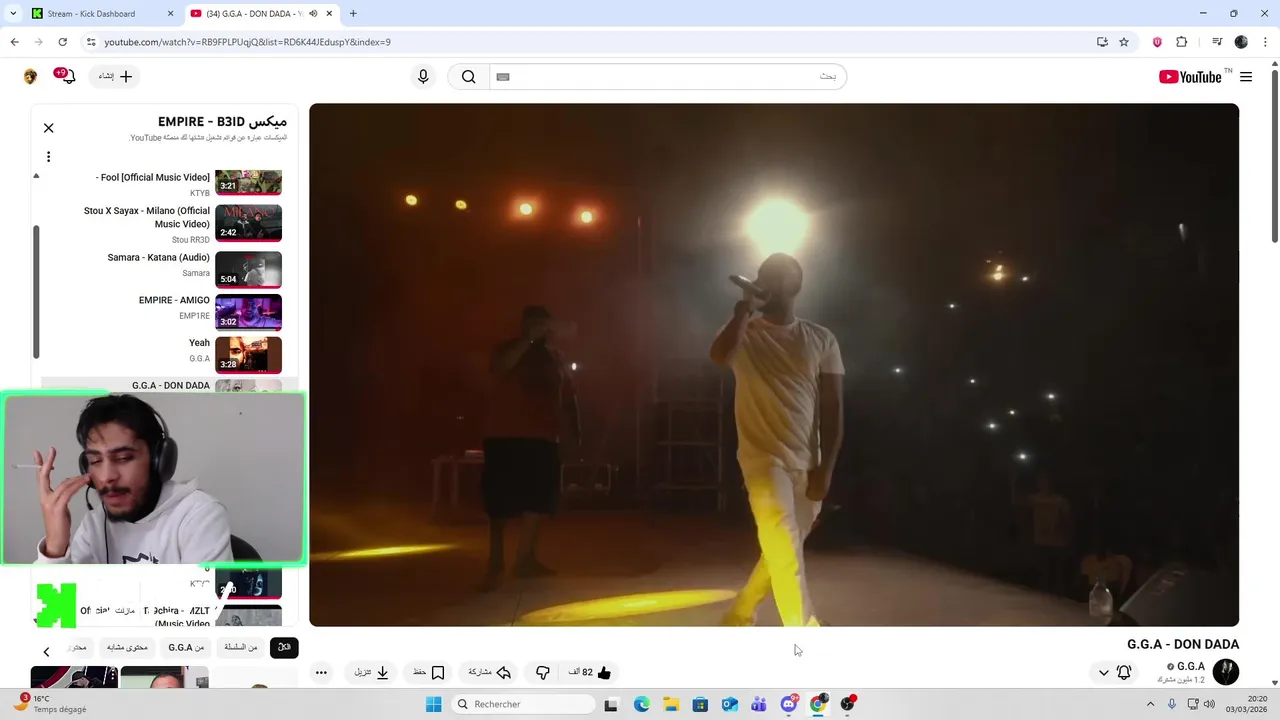Advance the filter chips with chevron arrow
Screen dimensions: 1280x720
pyautogui.click(x=46, y=651)
